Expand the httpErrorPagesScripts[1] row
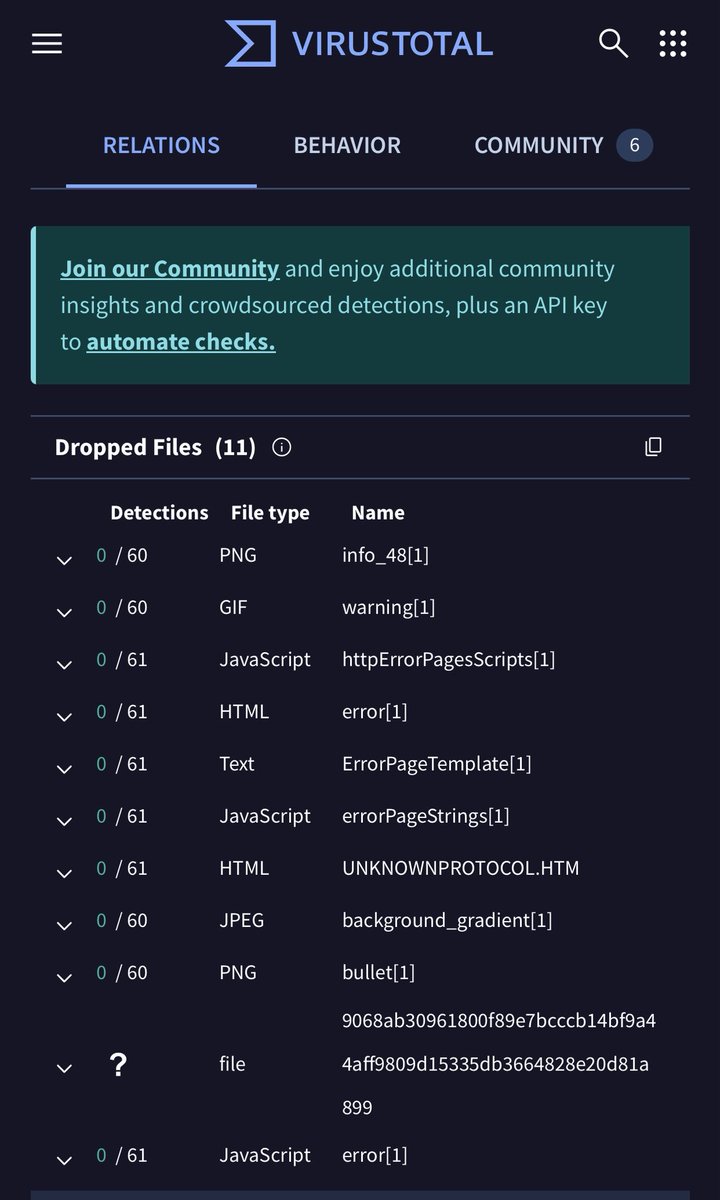The image size is (720, 1200). coord(64,665)
